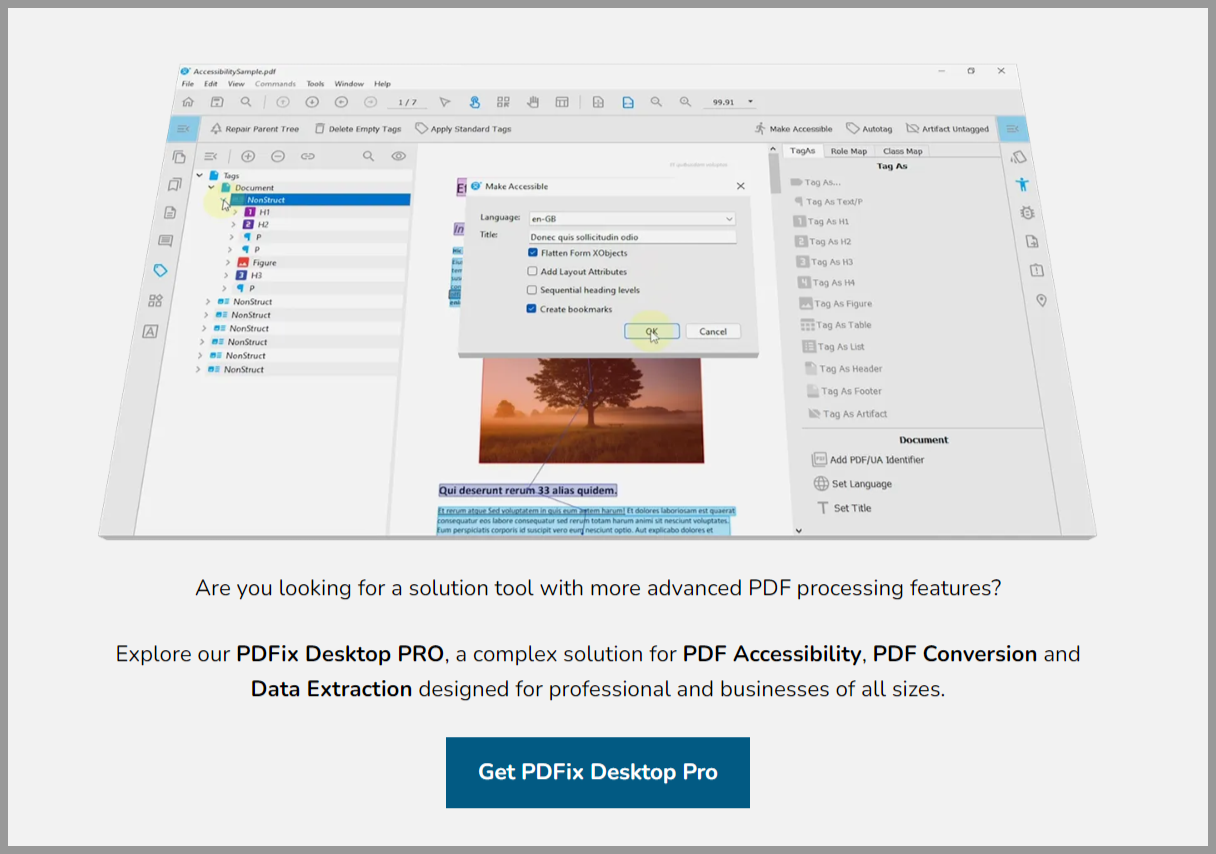Disable Flatten Form XObjects
The width and height of the screenshot is (1216, 854).
[534, 253]
